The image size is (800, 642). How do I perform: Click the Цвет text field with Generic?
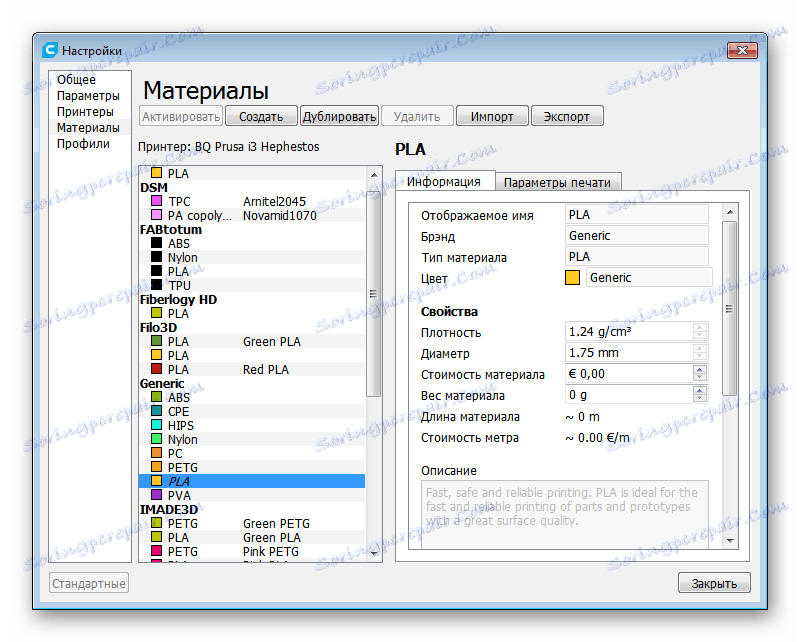point(649,278)
